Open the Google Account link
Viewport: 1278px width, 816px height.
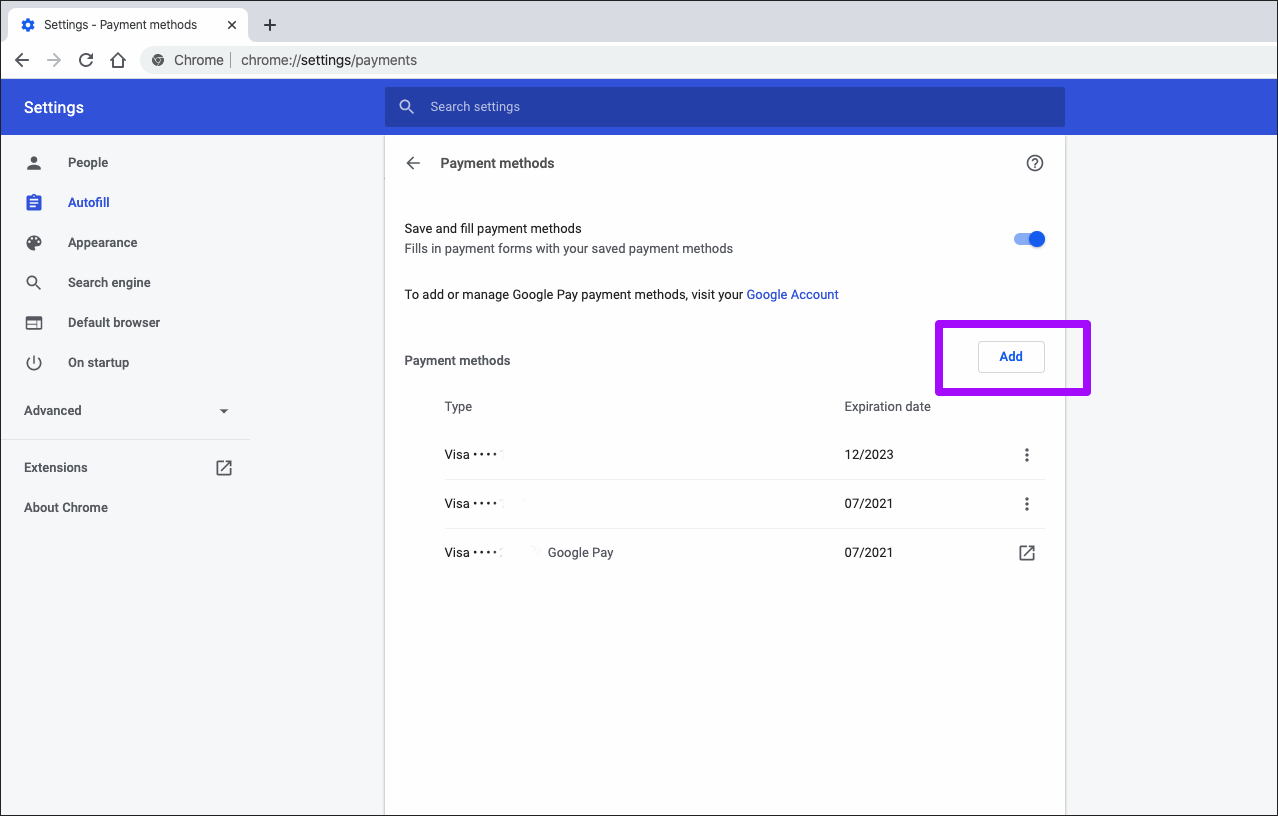click(x=792, y=295)
